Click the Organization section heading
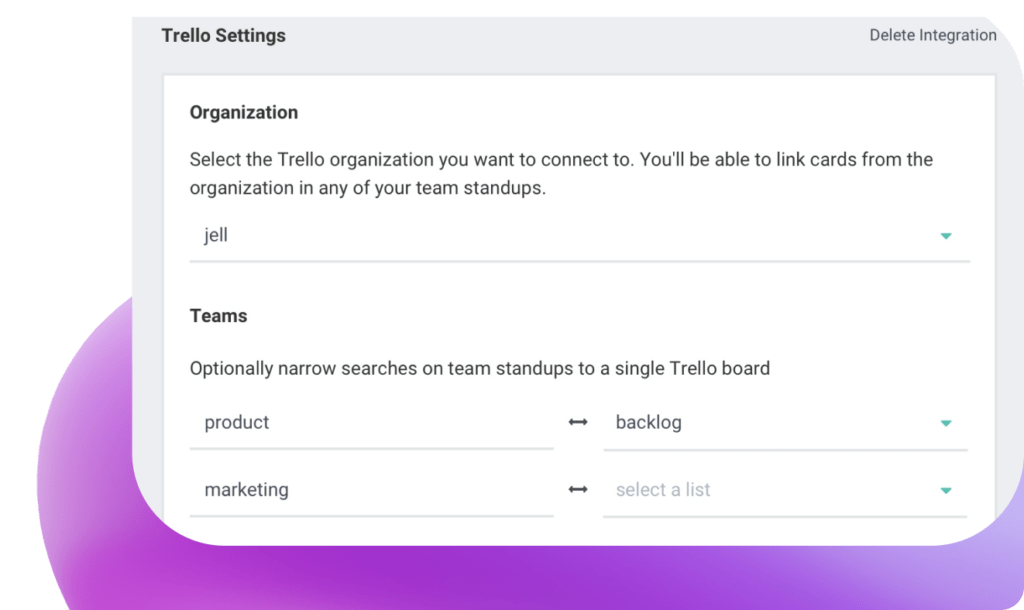Screen dimensions: 1024x610 (244, 113)
